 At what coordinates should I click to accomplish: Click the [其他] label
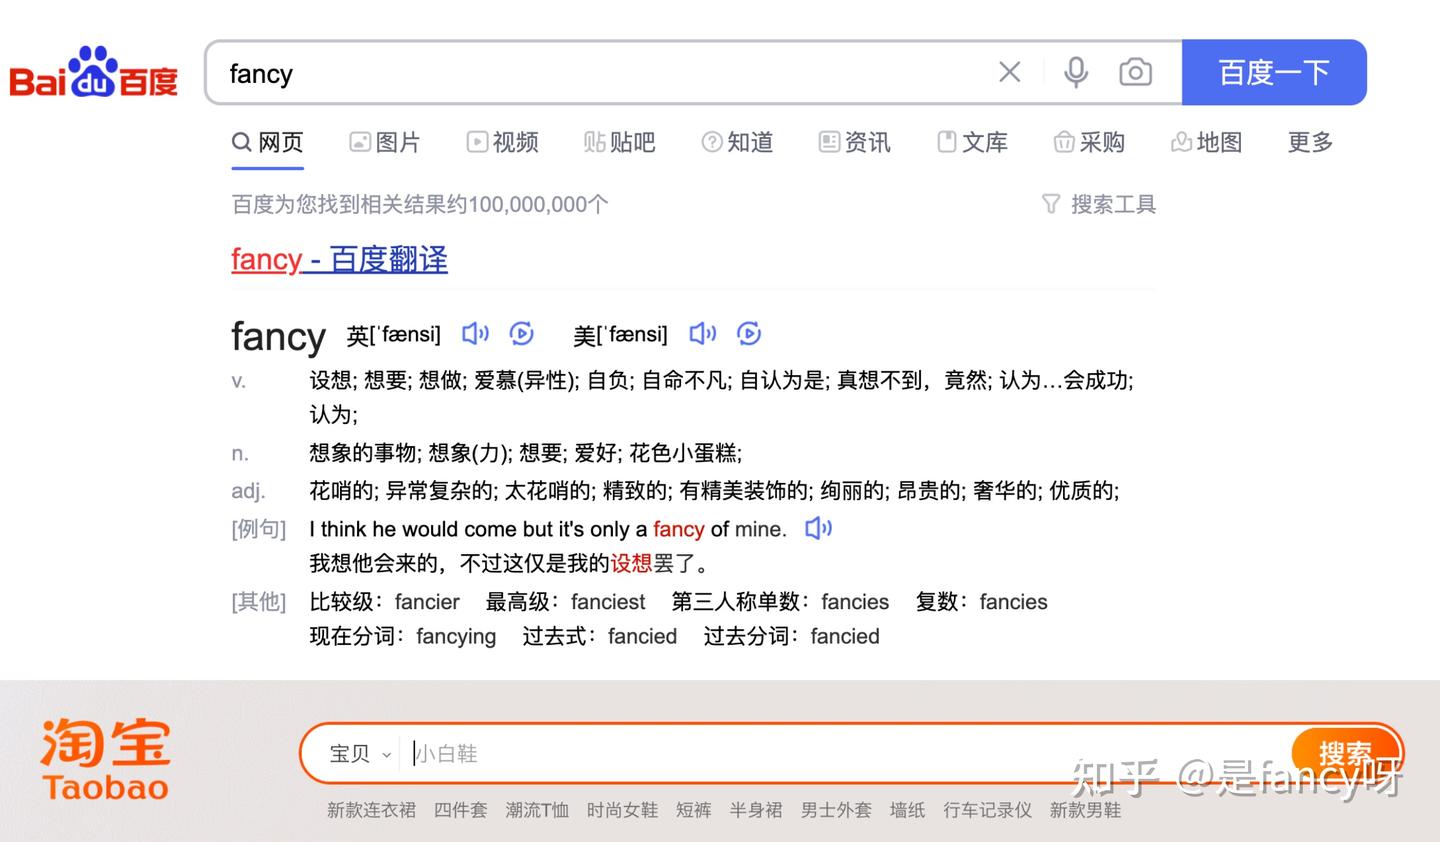259,602
